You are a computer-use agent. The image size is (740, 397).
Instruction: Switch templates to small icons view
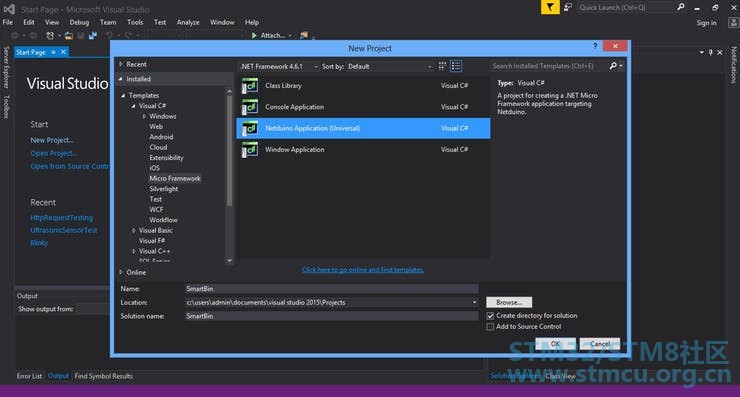coord(442,67)
